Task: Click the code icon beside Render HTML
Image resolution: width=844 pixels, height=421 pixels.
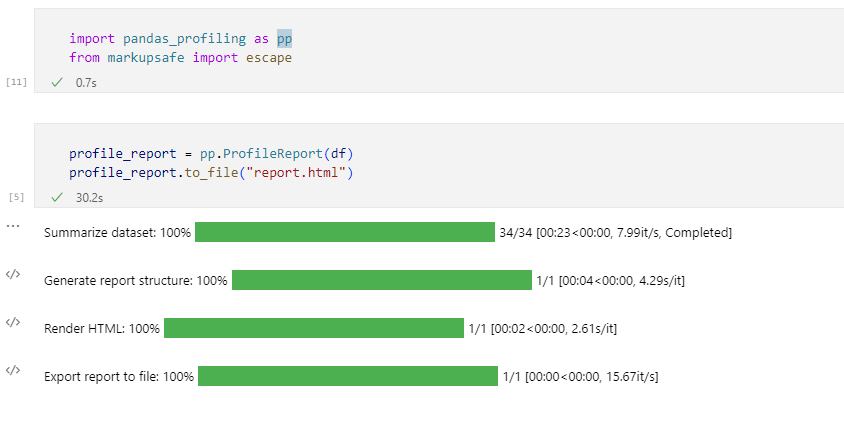Action: 13,322
